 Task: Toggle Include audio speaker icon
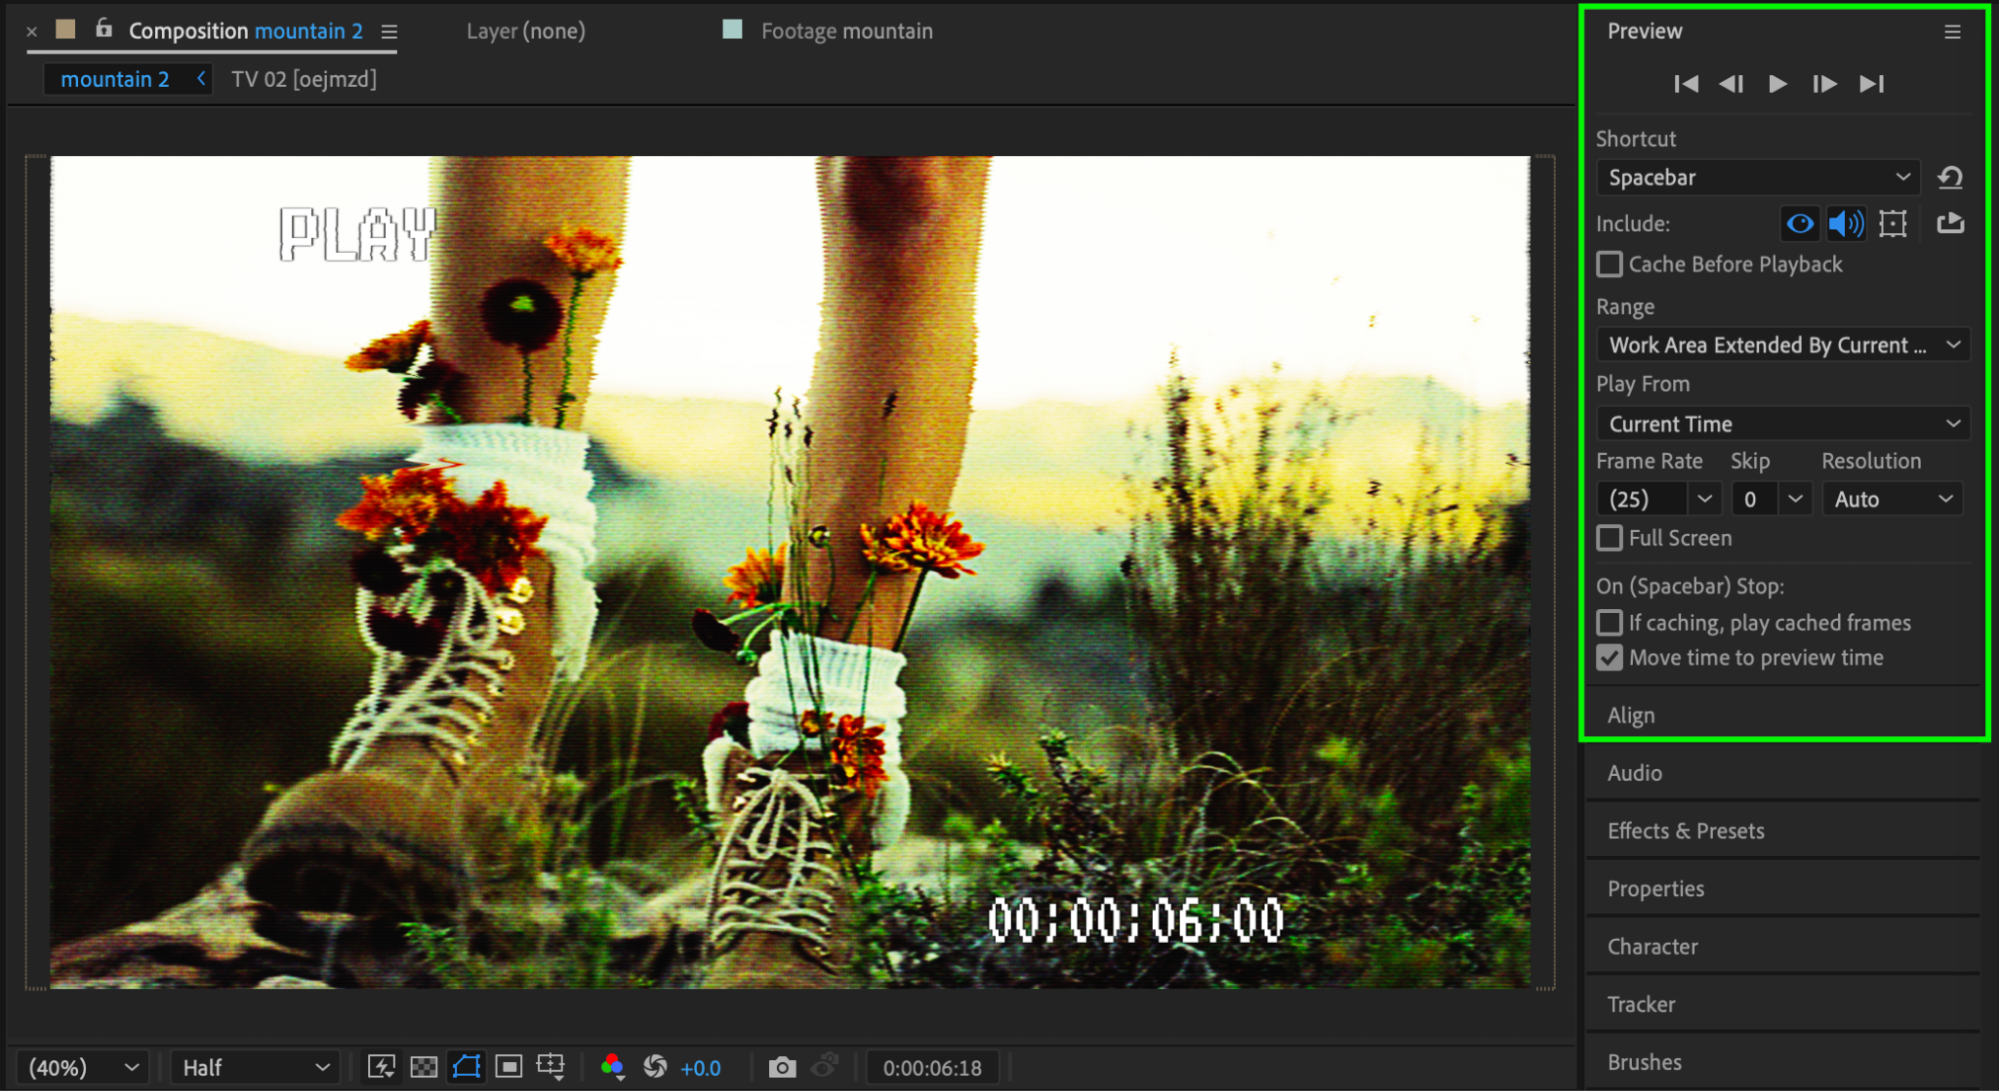1846,223
